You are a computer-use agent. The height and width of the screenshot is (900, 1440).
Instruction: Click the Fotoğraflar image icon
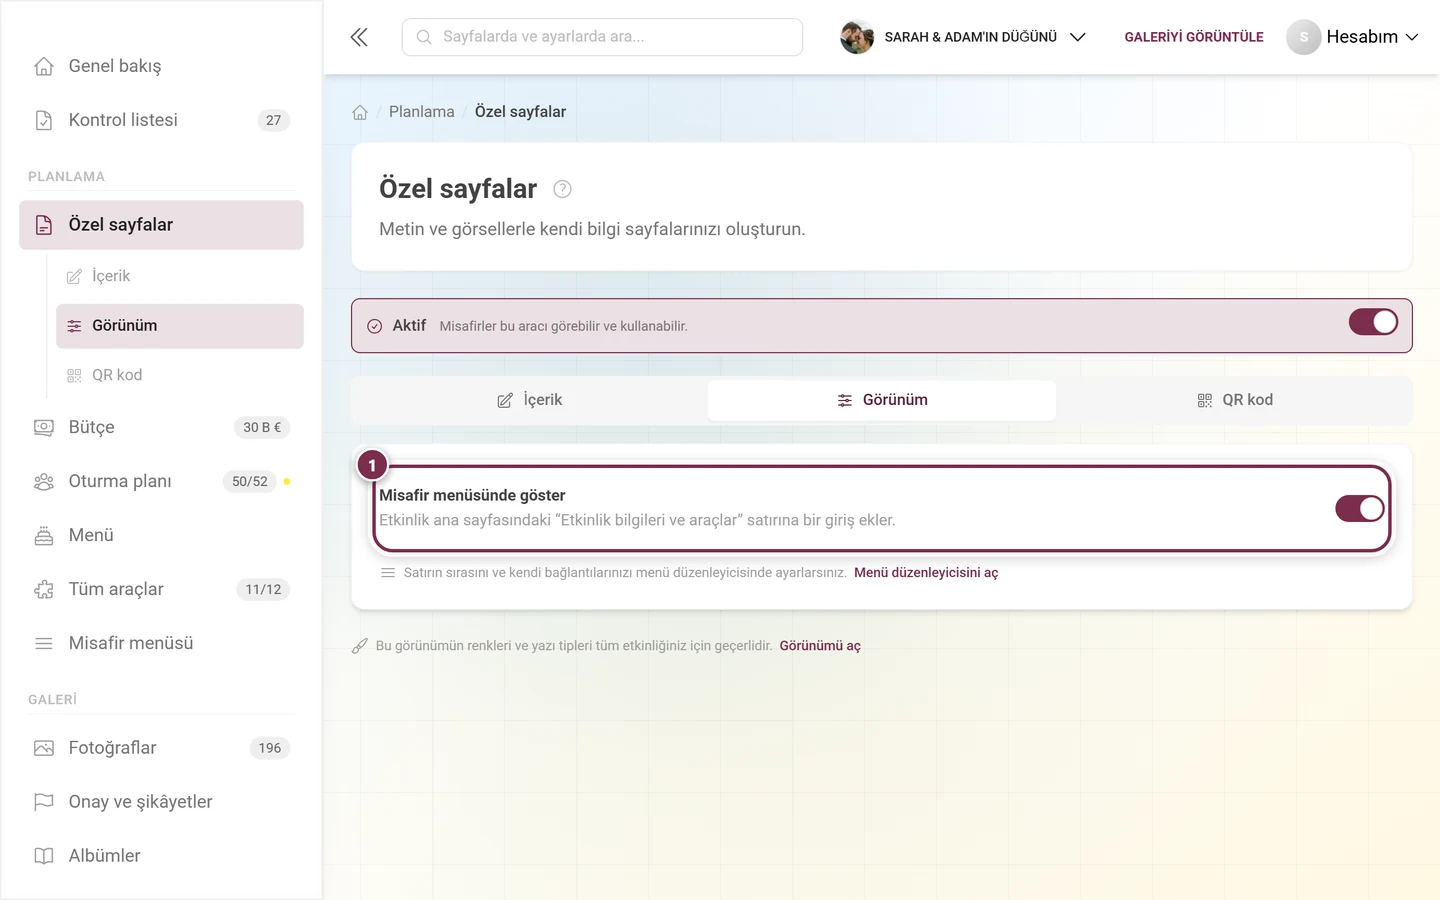click(x=44, y=748)
